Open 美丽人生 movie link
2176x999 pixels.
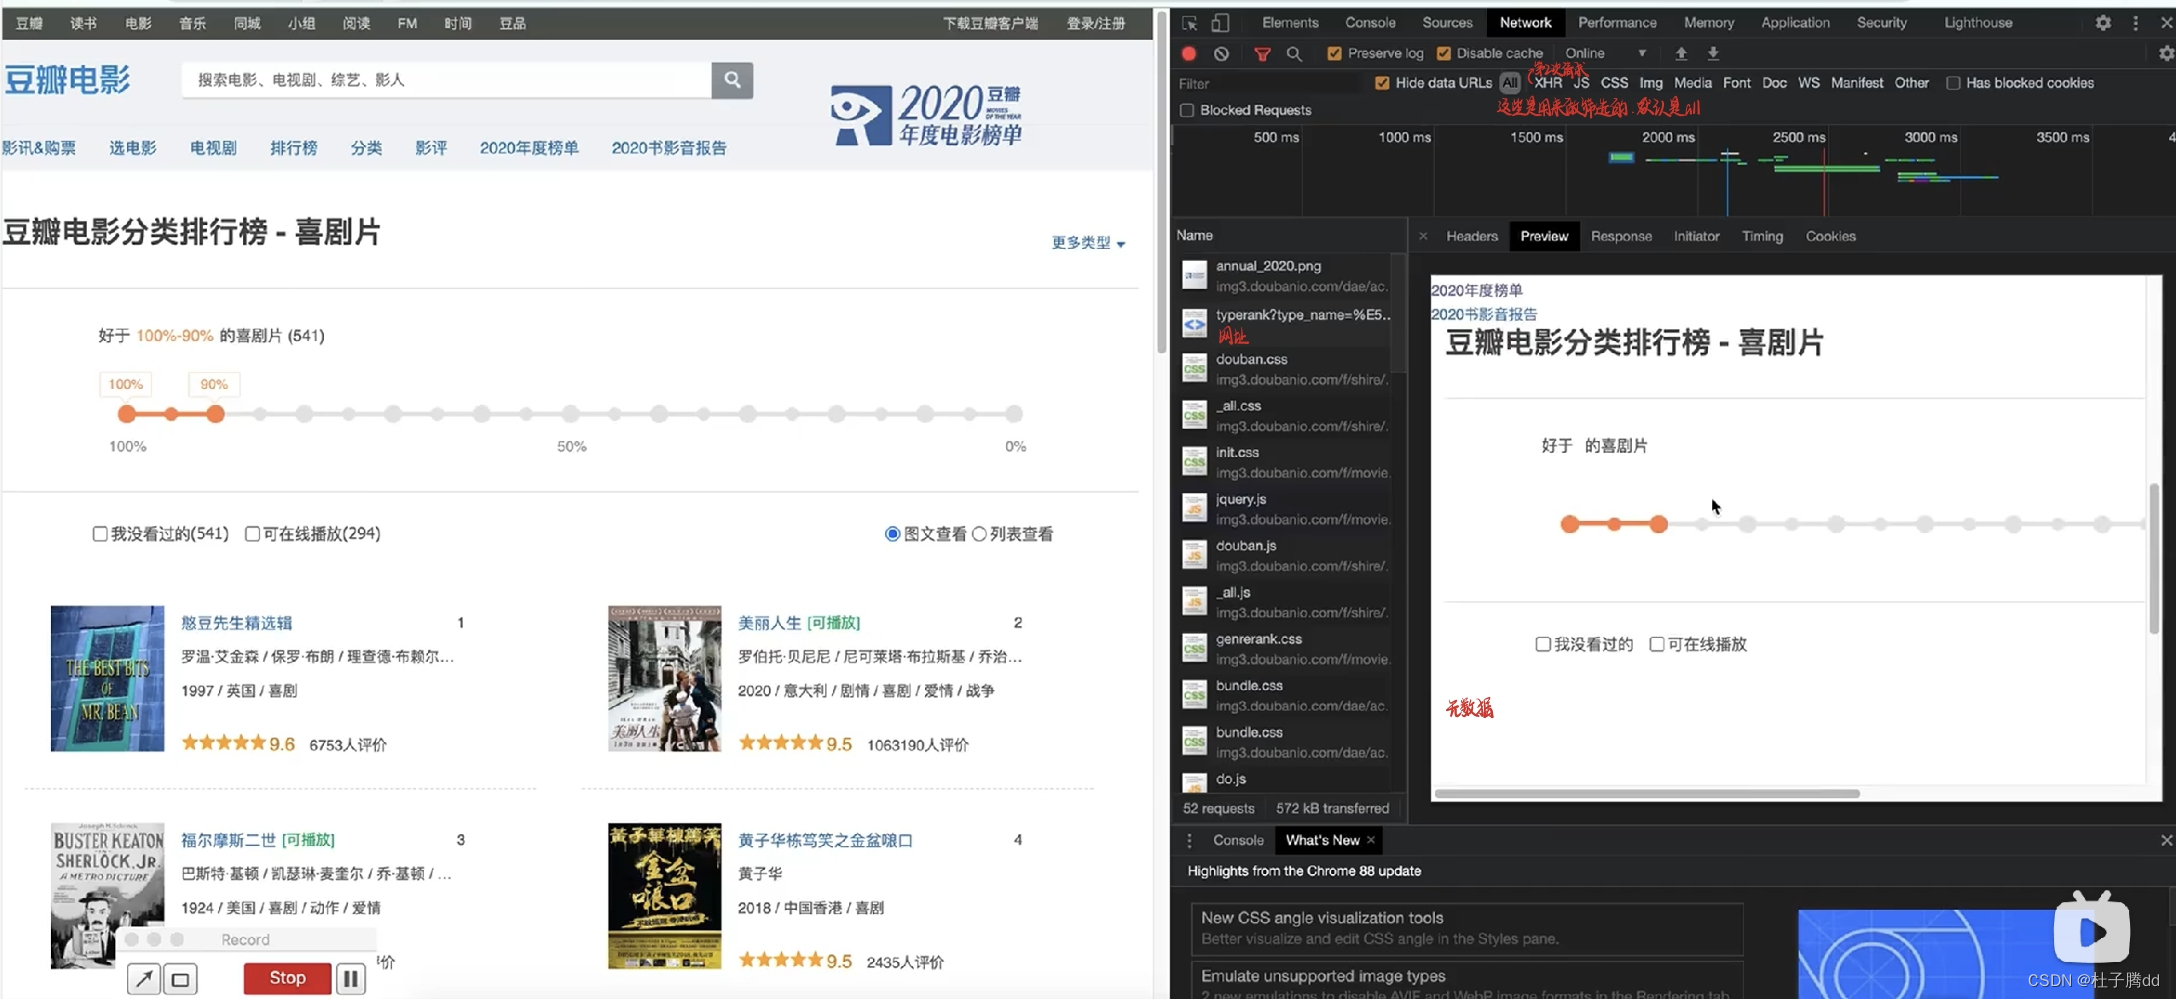click(769, 623)
